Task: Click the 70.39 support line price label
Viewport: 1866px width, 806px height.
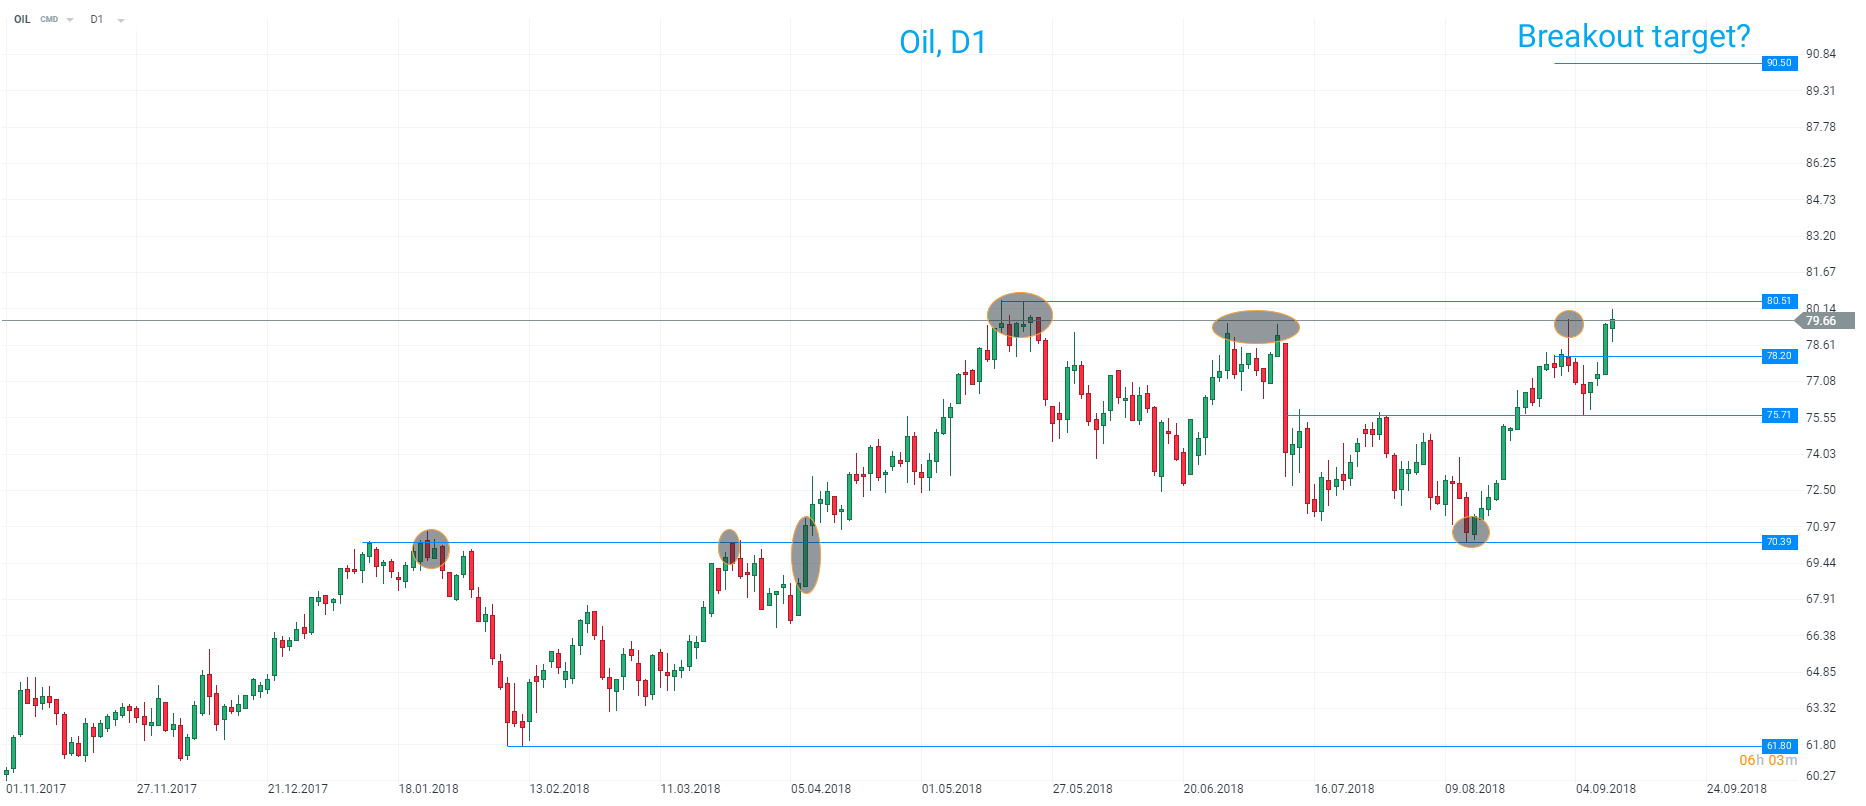Action: pyautogui.click(x=1779, y=542)
